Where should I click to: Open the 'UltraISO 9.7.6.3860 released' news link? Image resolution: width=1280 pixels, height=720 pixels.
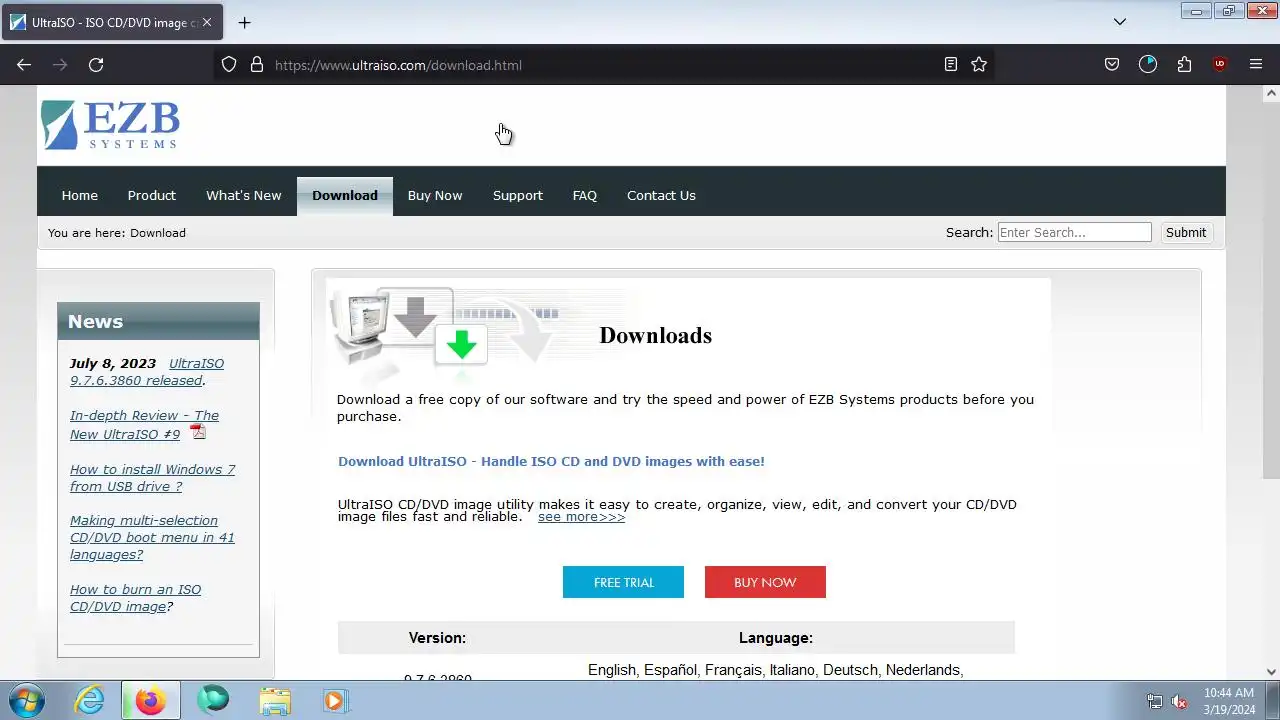click(147, 372)
